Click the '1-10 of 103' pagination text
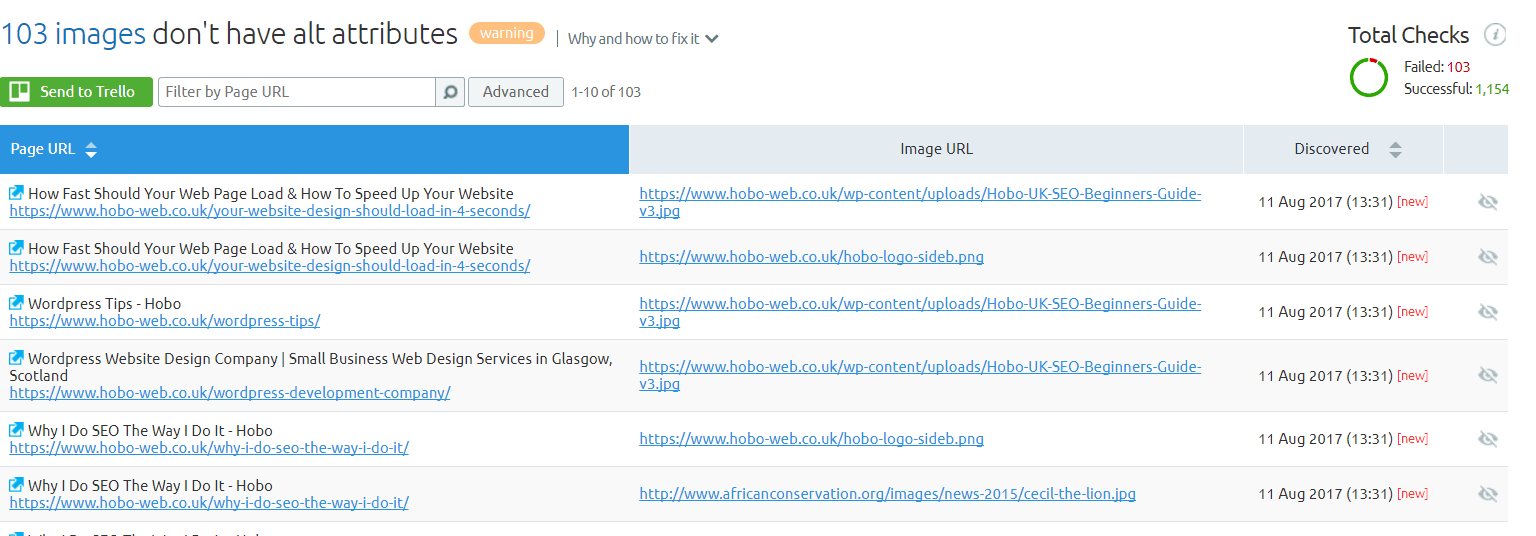The height and width of the screenshot is (536, 1536). (x=606, y=92)
